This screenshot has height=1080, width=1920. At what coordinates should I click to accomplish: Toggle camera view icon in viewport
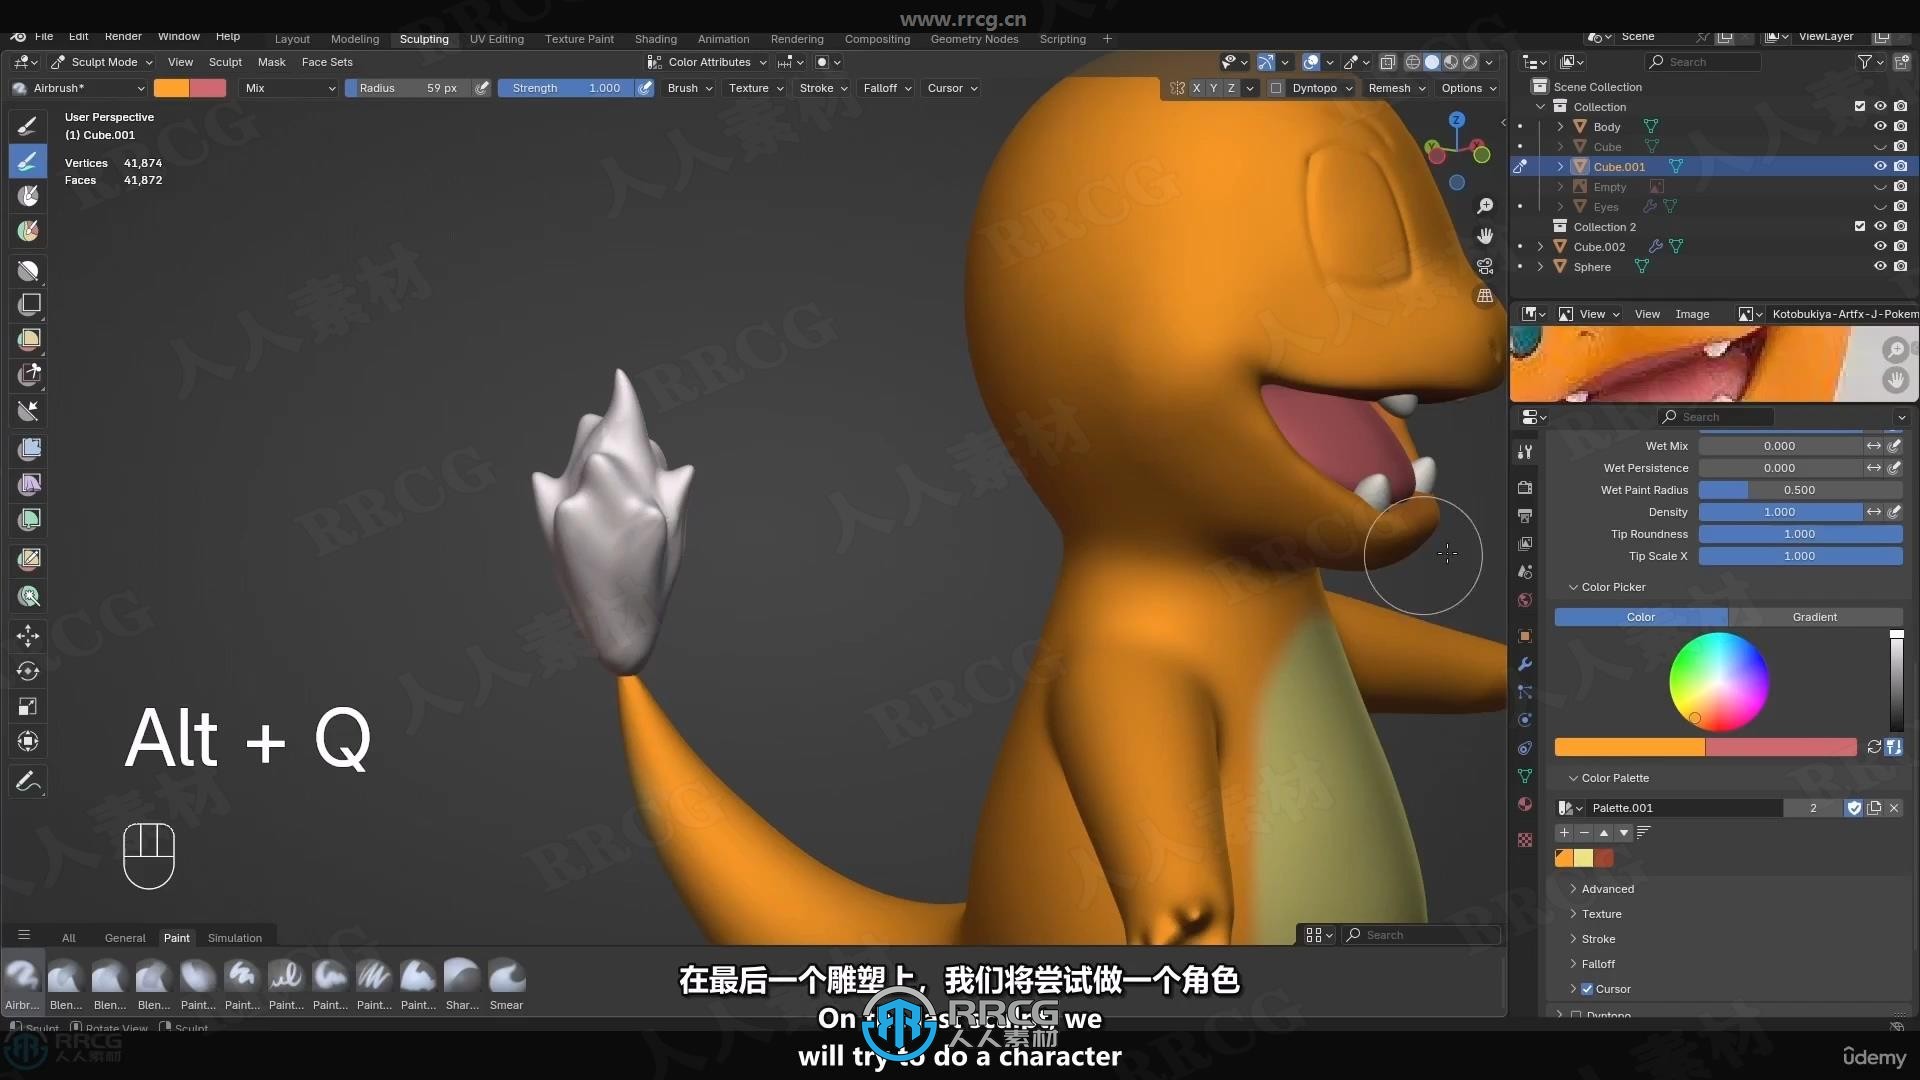pyautogui.click(x=1485, y=266)
